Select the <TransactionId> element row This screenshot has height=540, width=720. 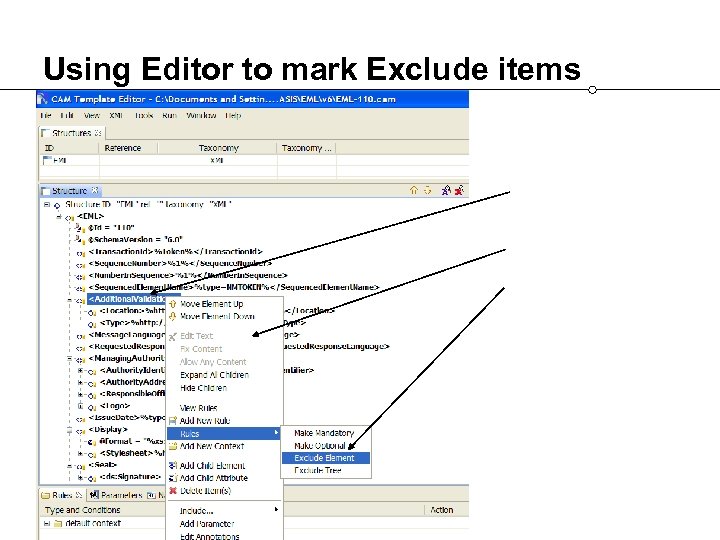(x=175, y=252)
